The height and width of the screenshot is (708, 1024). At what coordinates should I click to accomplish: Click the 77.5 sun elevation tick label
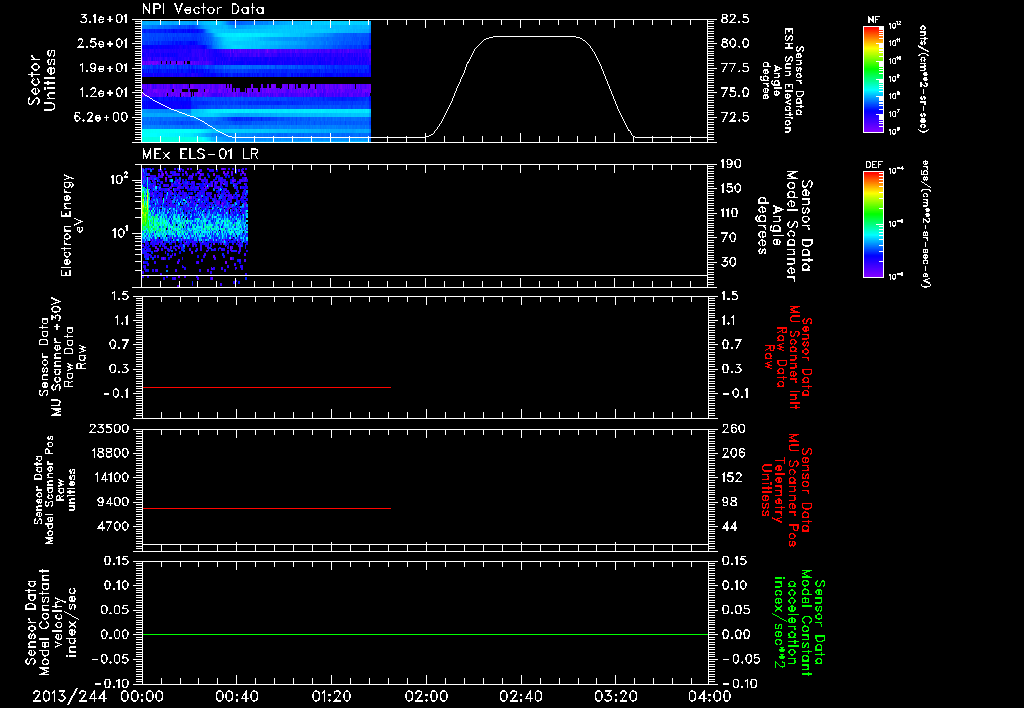[735, 68]
